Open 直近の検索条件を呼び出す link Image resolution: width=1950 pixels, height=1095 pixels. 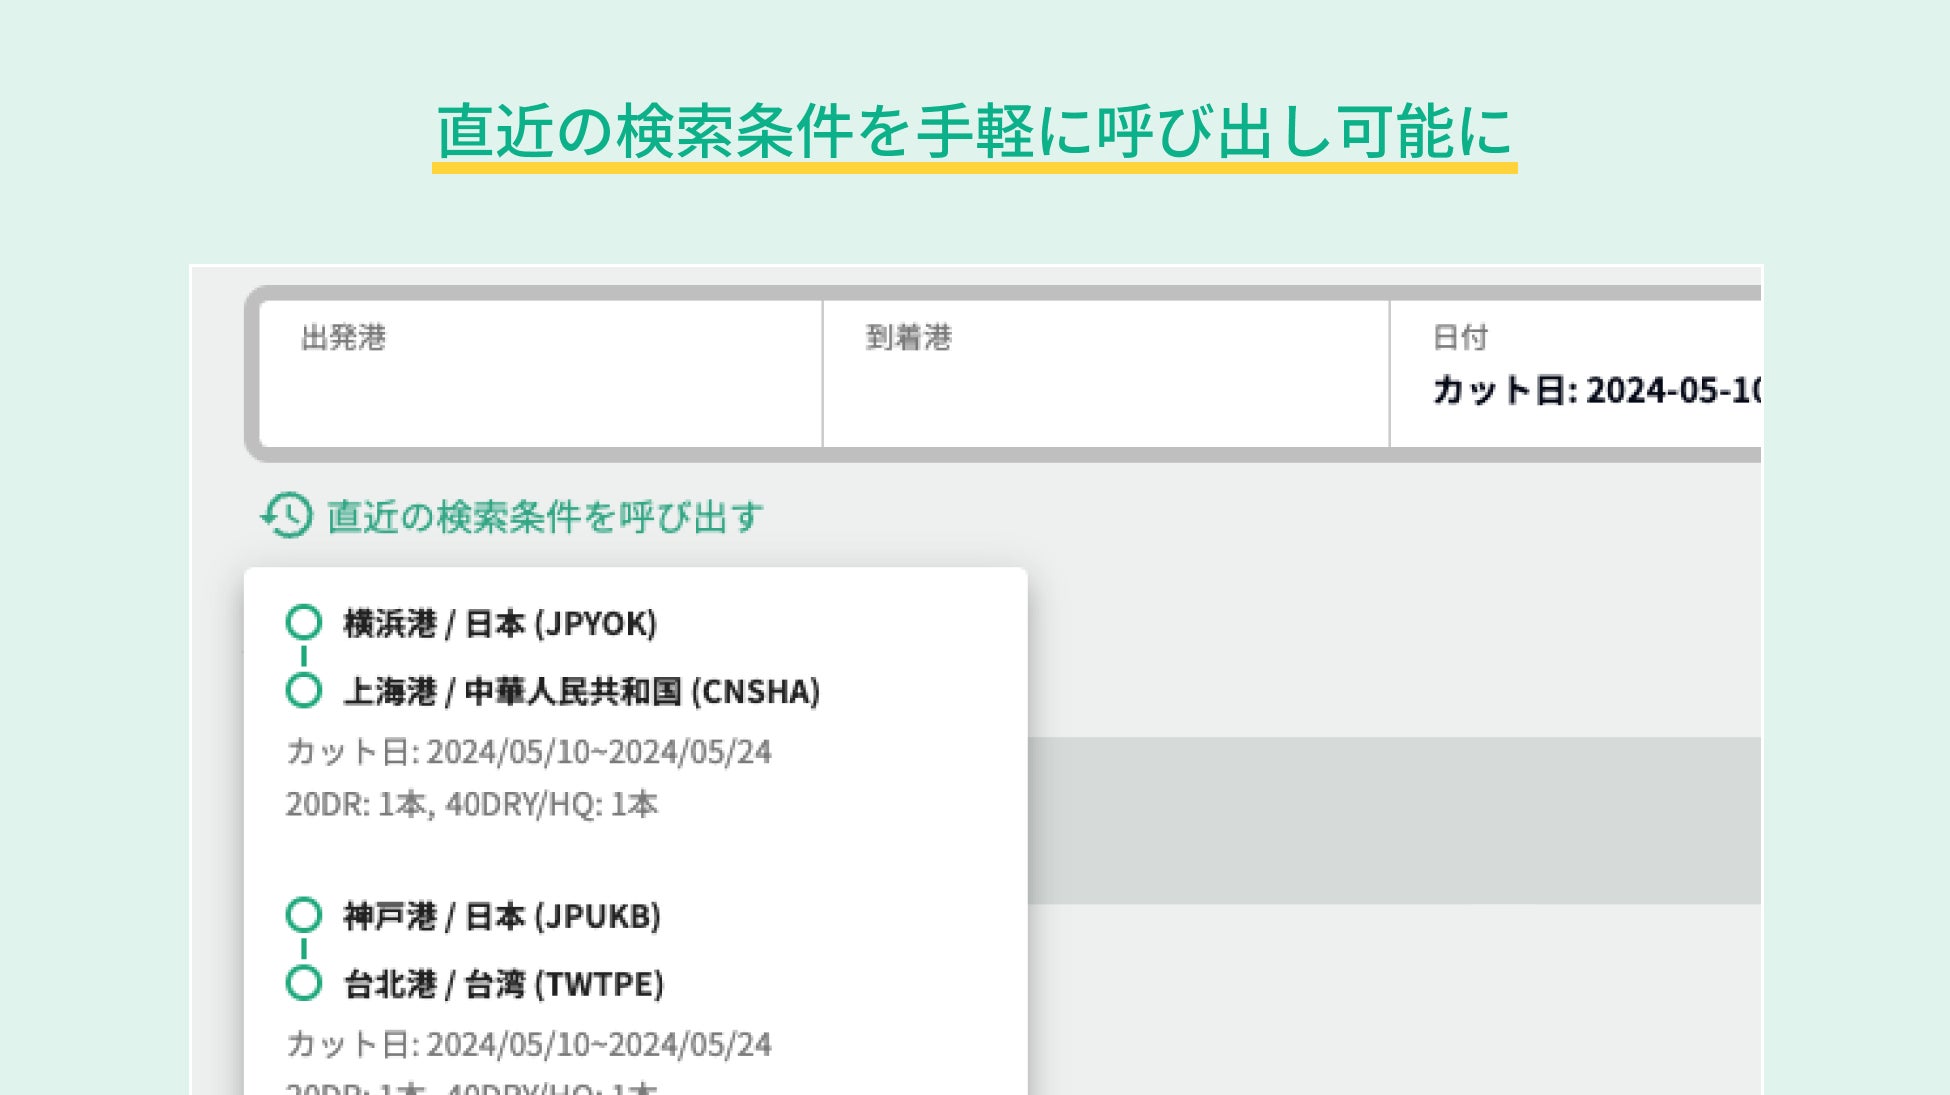pyautogui.click(x=545, y=517)
